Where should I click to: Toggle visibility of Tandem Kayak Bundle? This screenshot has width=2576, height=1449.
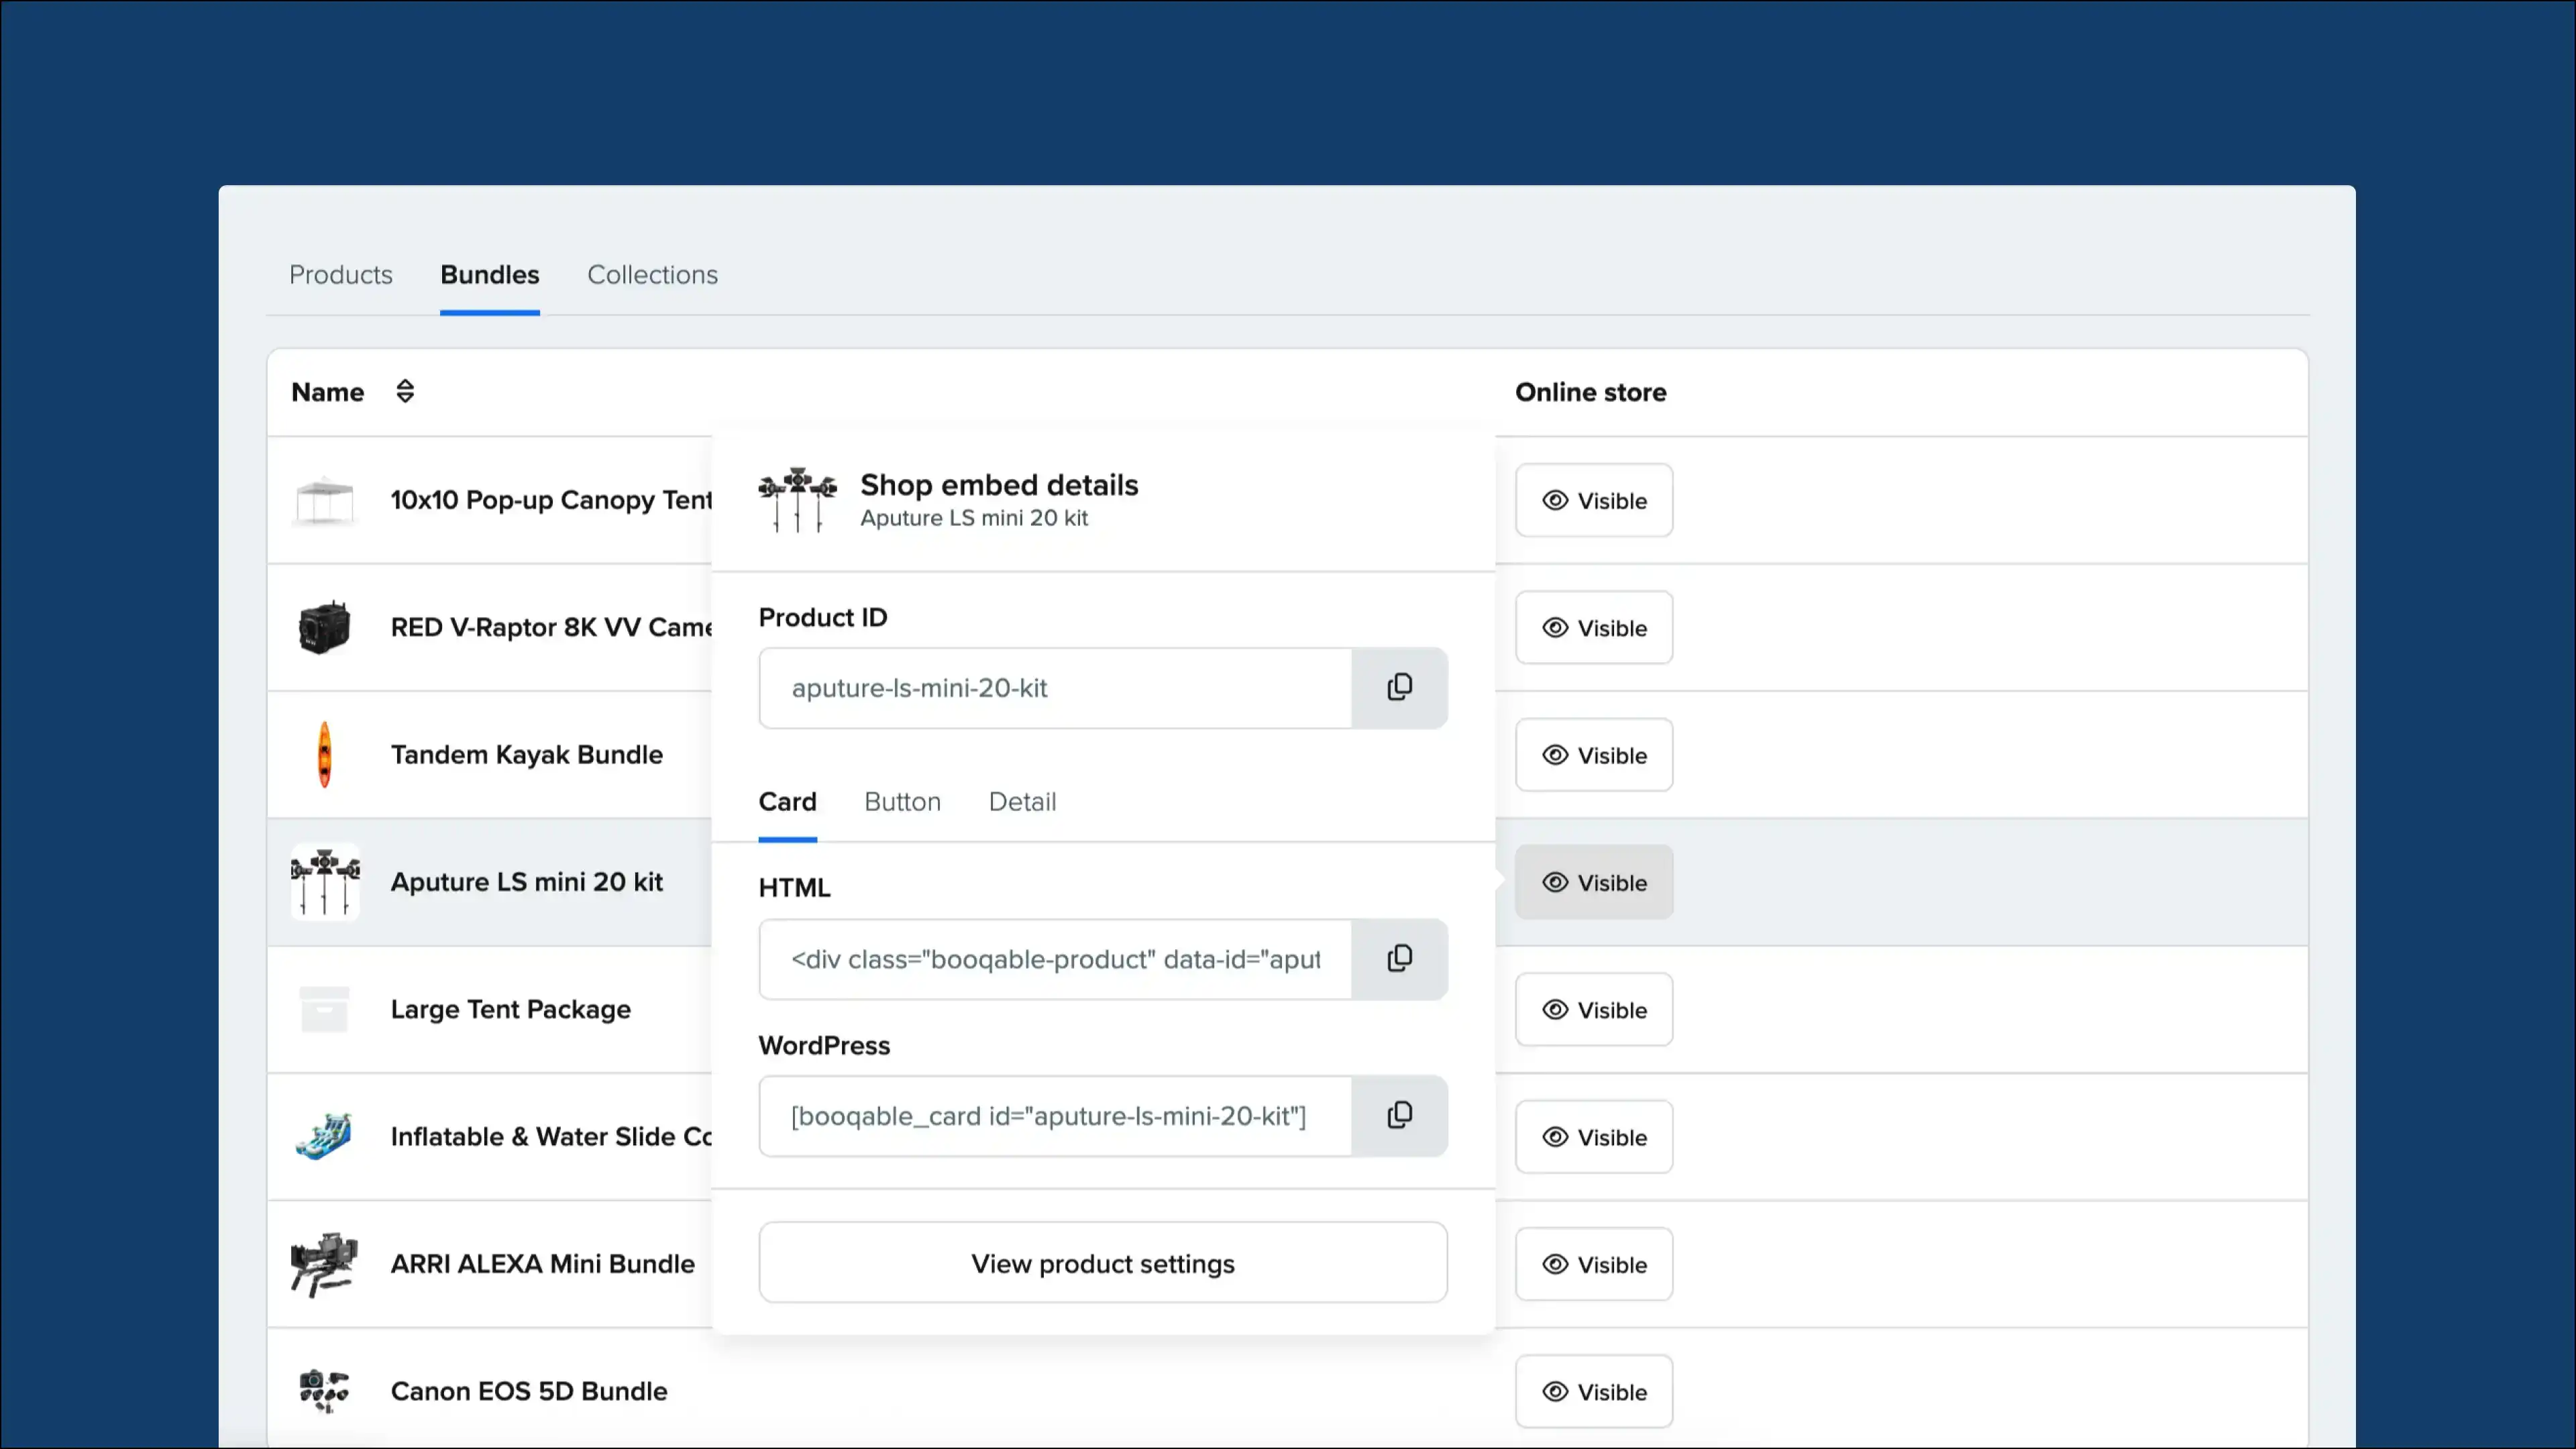tap(1593, 755)
